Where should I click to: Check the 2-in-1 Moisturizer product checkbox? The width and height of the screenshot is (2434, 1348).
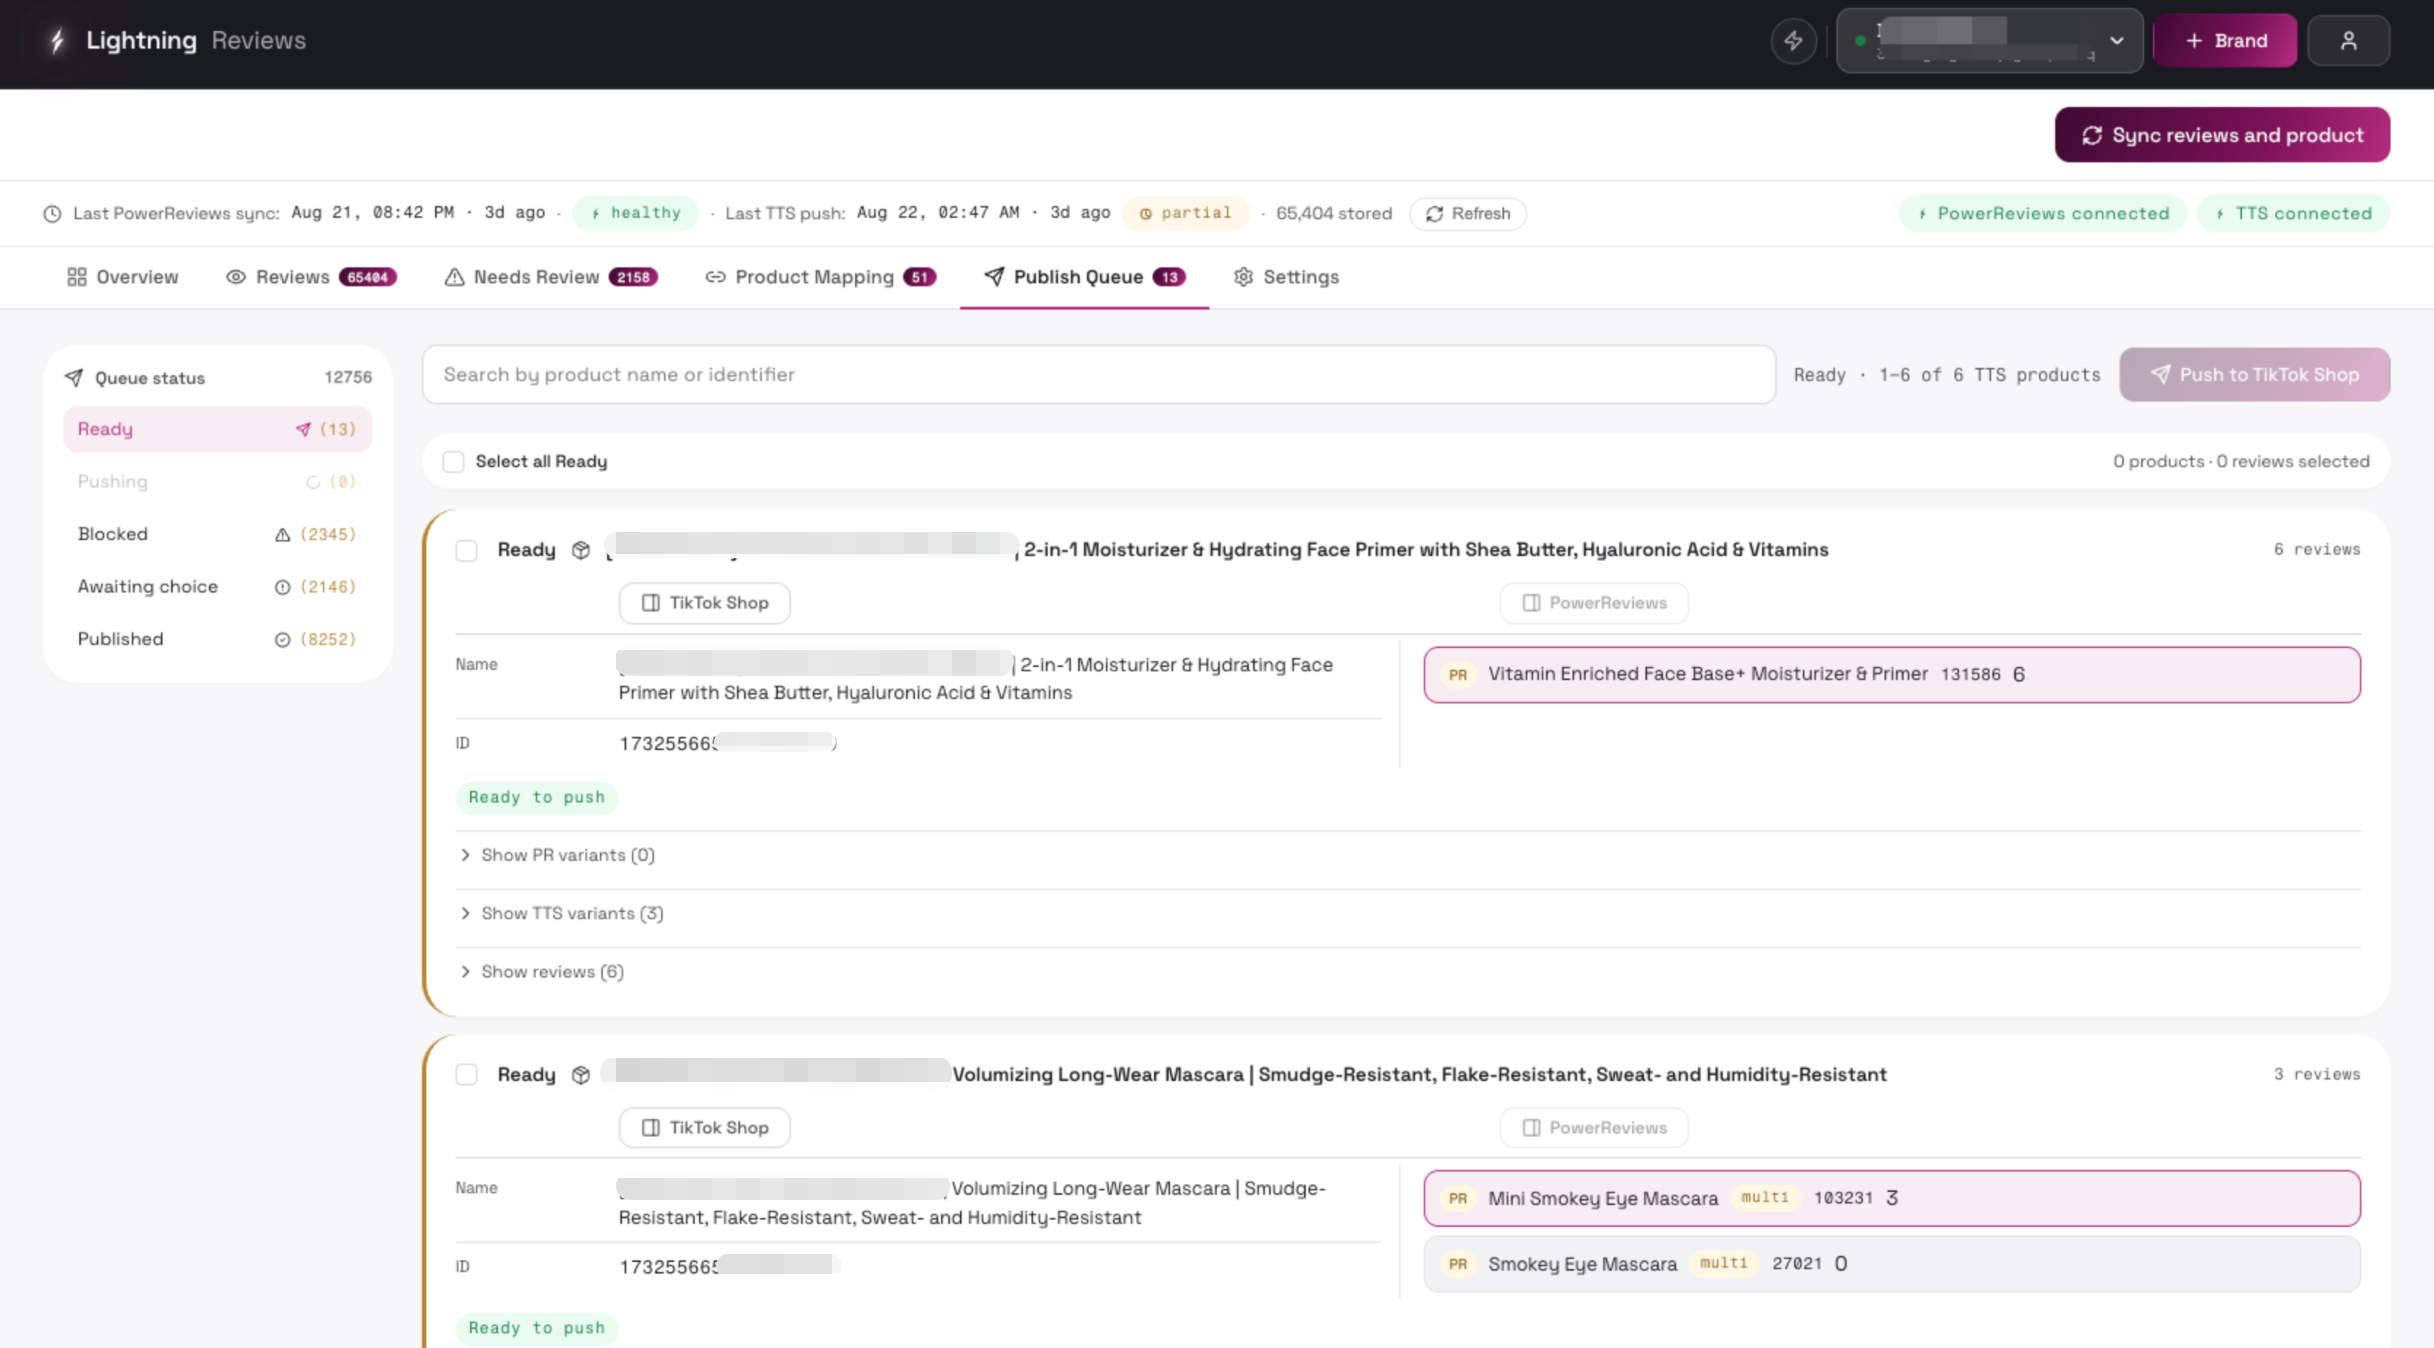pos(466,551)
